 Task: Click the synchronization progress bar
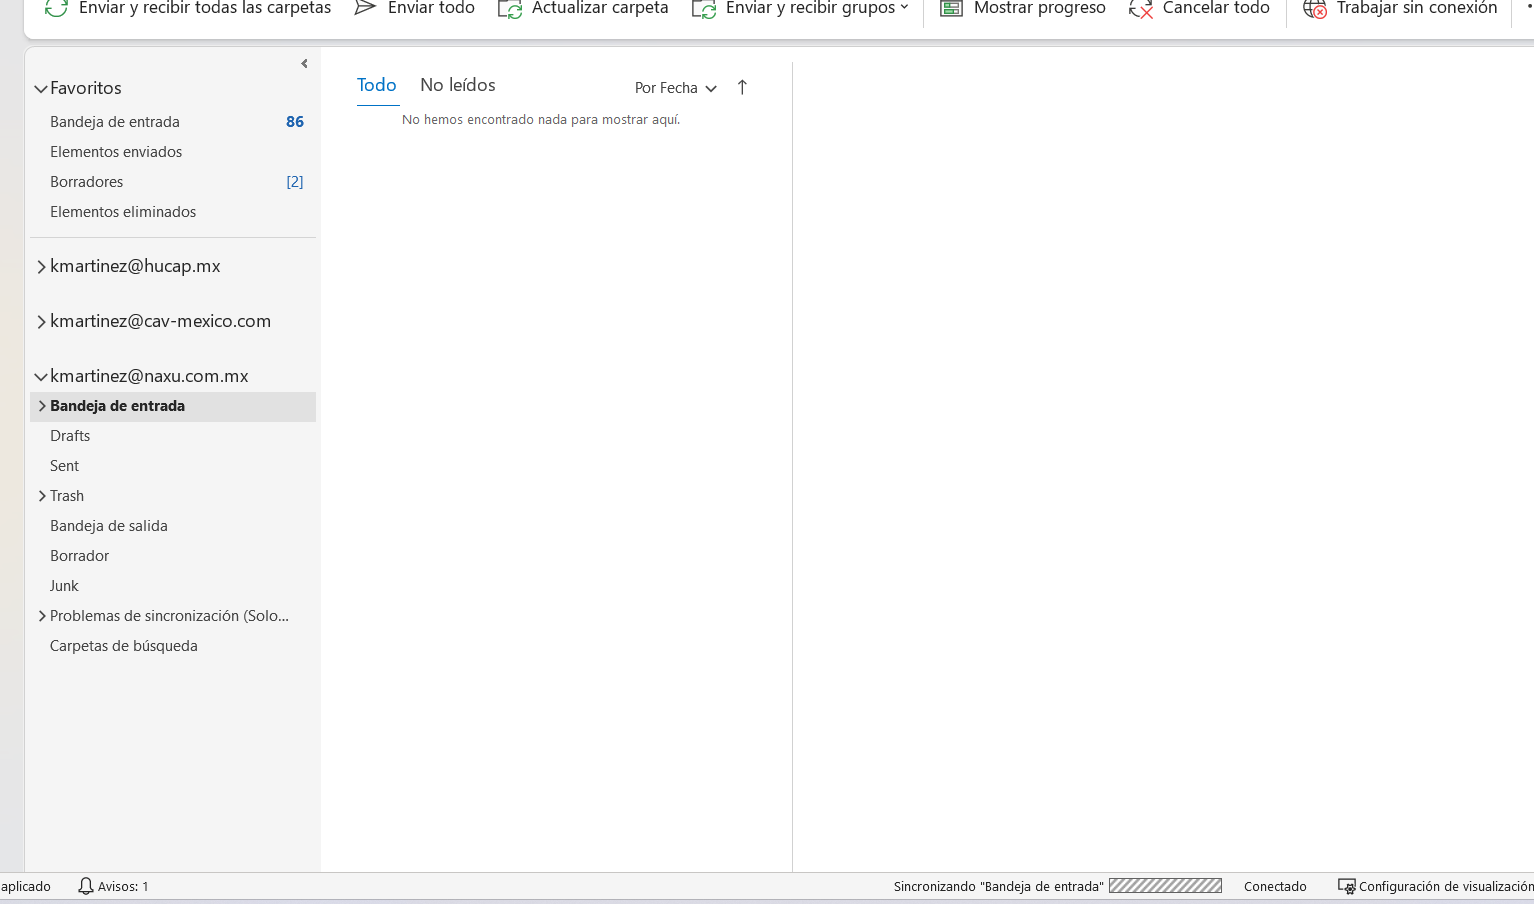(1165, 886)
